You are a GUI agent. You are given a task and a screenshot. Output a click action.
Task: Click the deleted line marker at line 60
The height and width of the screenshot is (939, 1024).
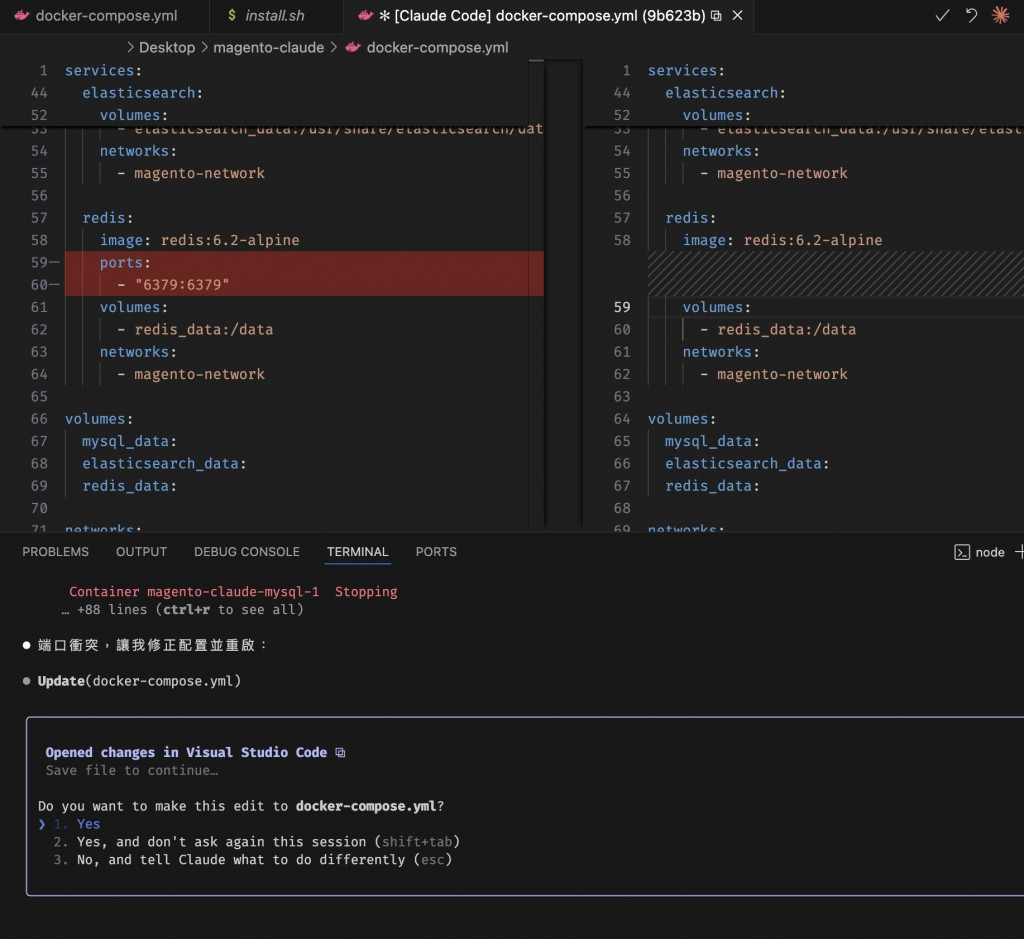(54, 285)
